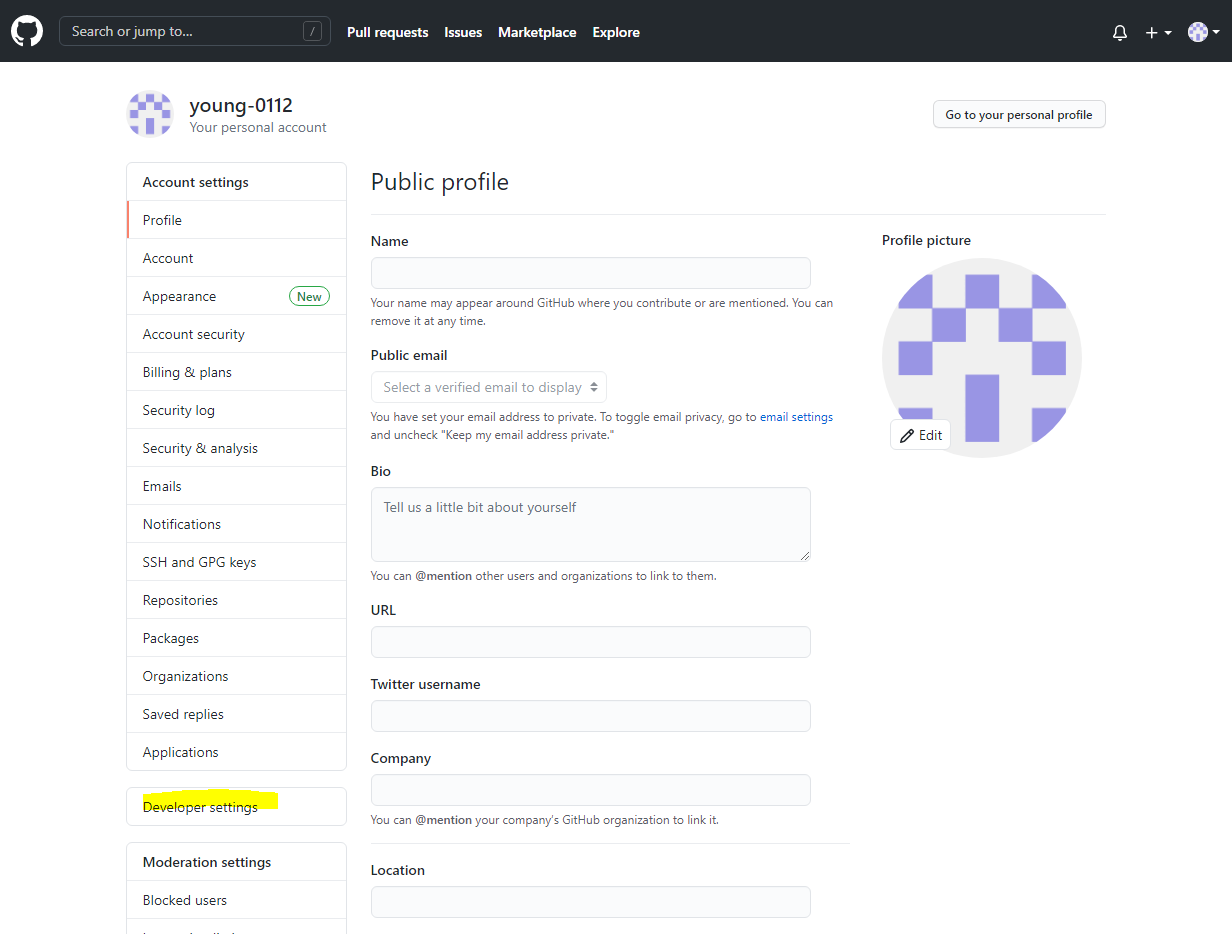
Task: Open Appearance settings
Action: [236, 296]
